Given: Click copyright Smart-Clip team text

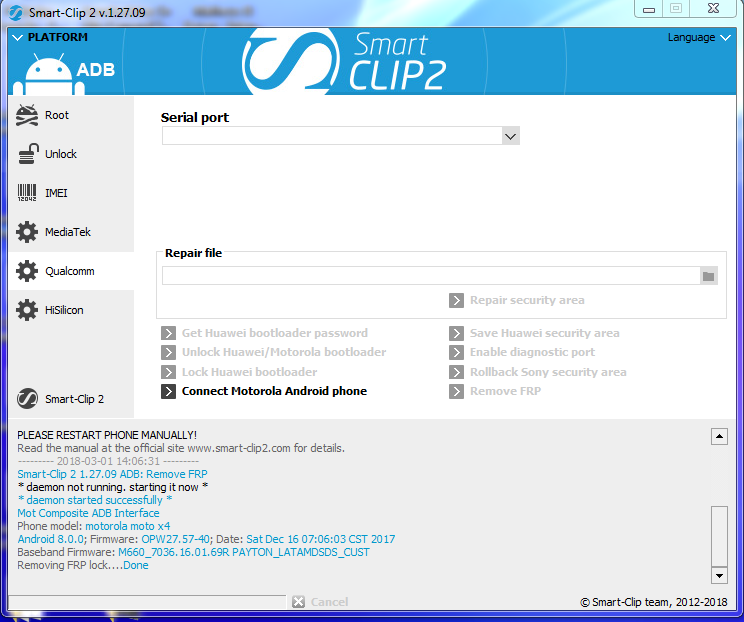Looking at the screenshot, I should pyautogui.click(x=654, y=602).
